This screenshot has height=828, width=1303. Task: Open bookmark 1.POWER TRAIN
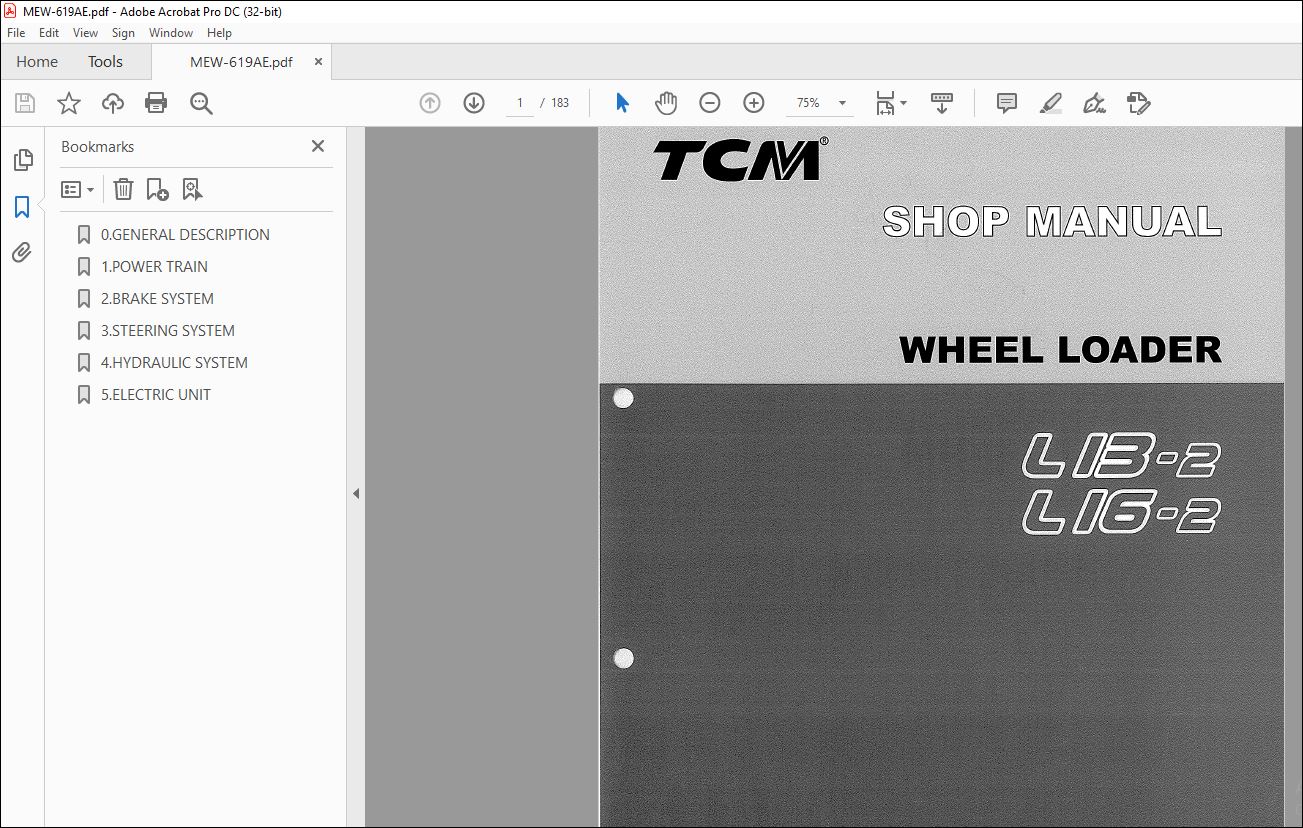pos(154,267)
